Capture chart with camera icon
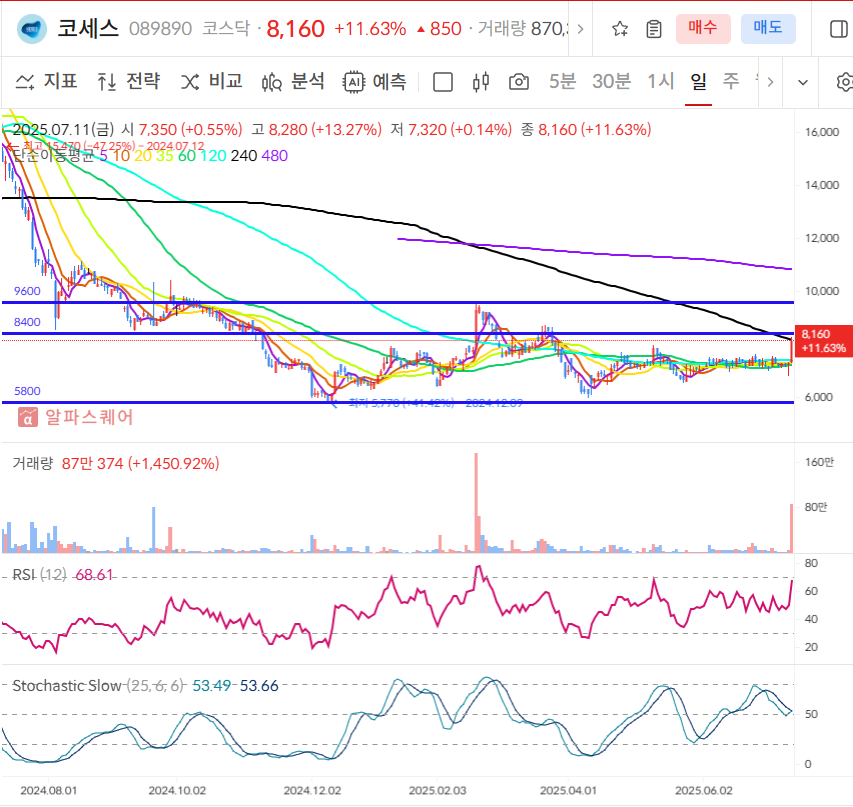 519,82
